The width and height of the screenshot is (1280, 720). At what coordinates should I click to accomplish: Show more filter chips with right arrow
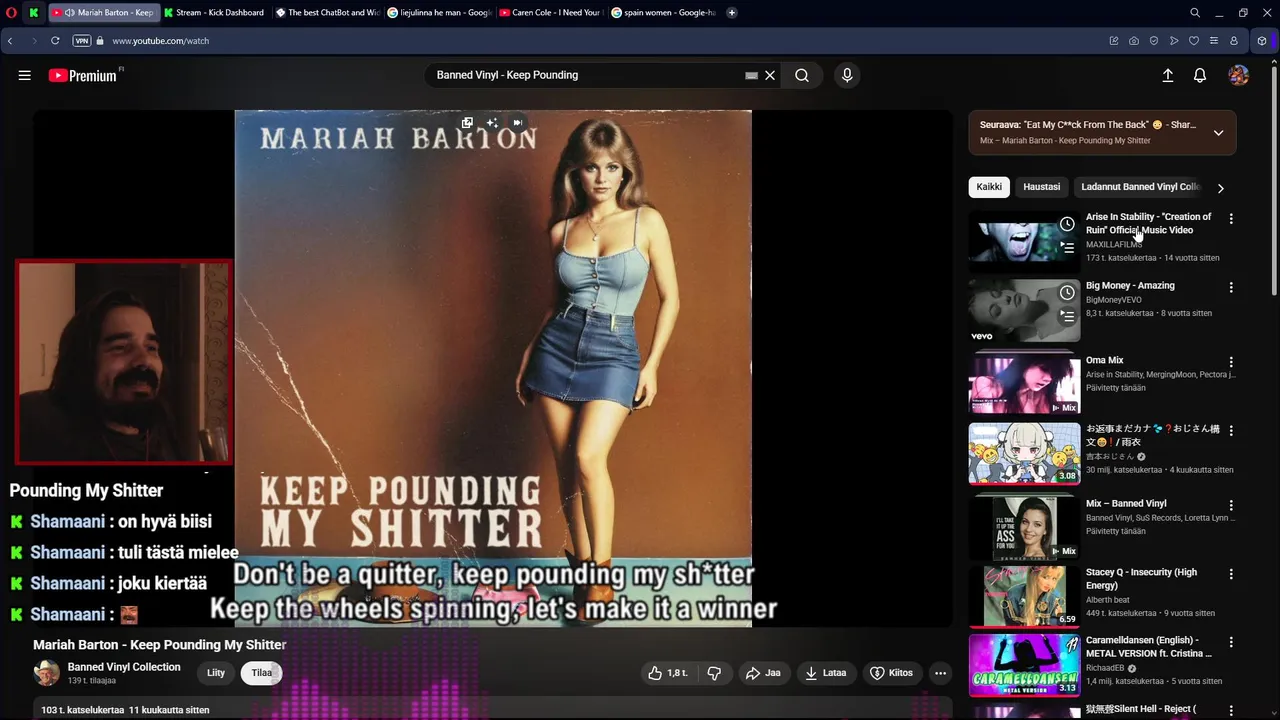pos(1220,187)
